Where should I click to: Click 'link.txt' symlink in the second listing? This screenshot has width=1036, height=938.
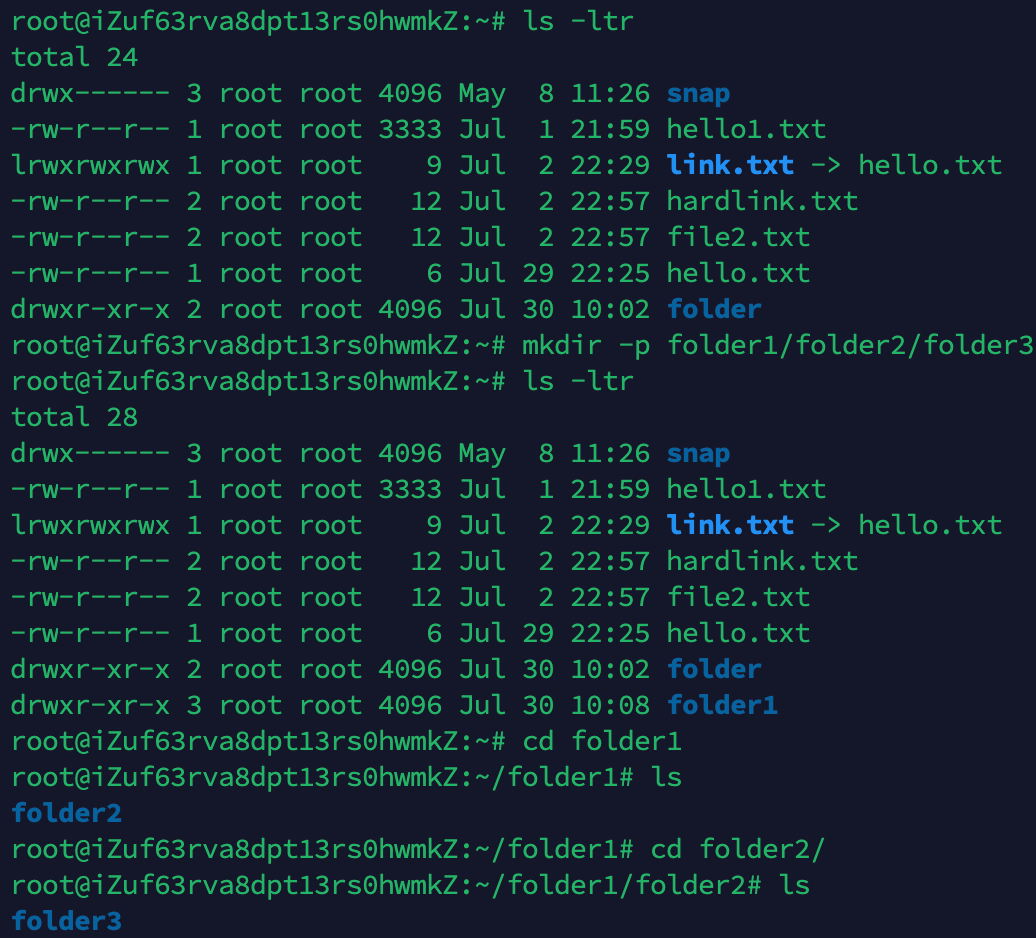[x=730, y=525]
